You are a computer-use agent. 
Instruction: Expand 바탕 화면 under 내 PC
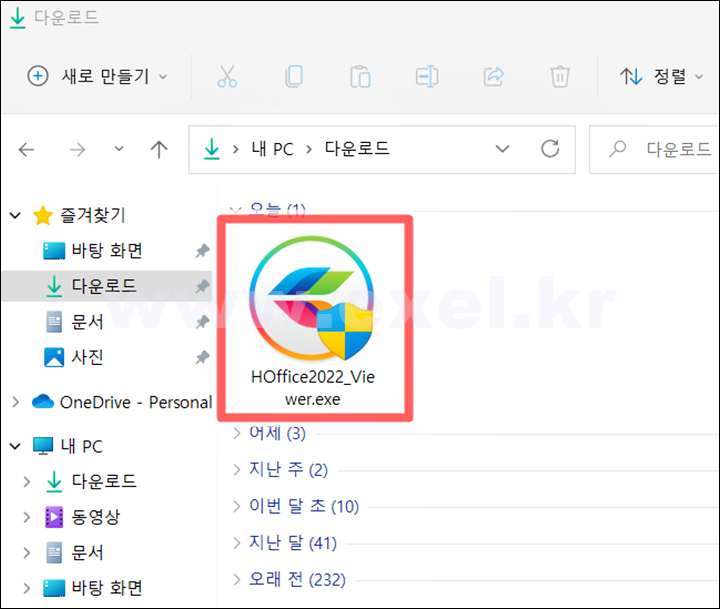pos(27,588)
